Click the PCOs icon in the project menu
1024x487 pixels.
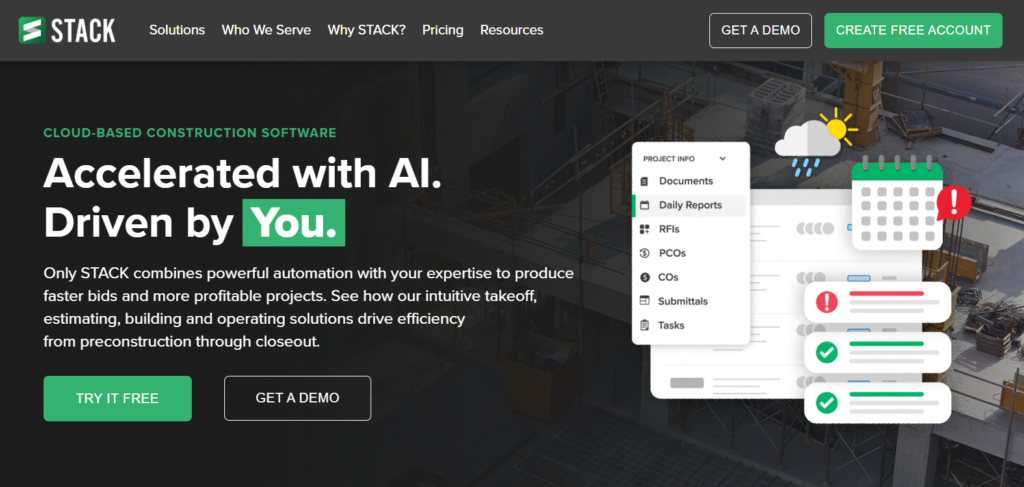pyautogui.click(x=645, y=253)
